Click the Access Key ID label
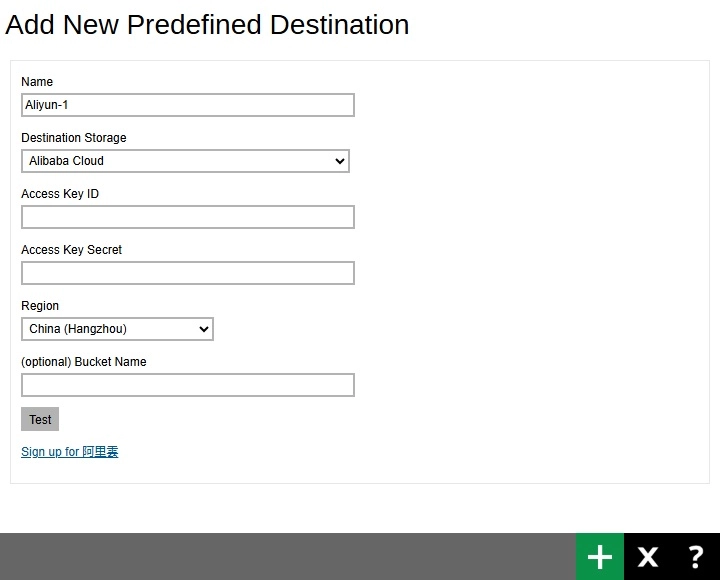 (x=60, y=194)
